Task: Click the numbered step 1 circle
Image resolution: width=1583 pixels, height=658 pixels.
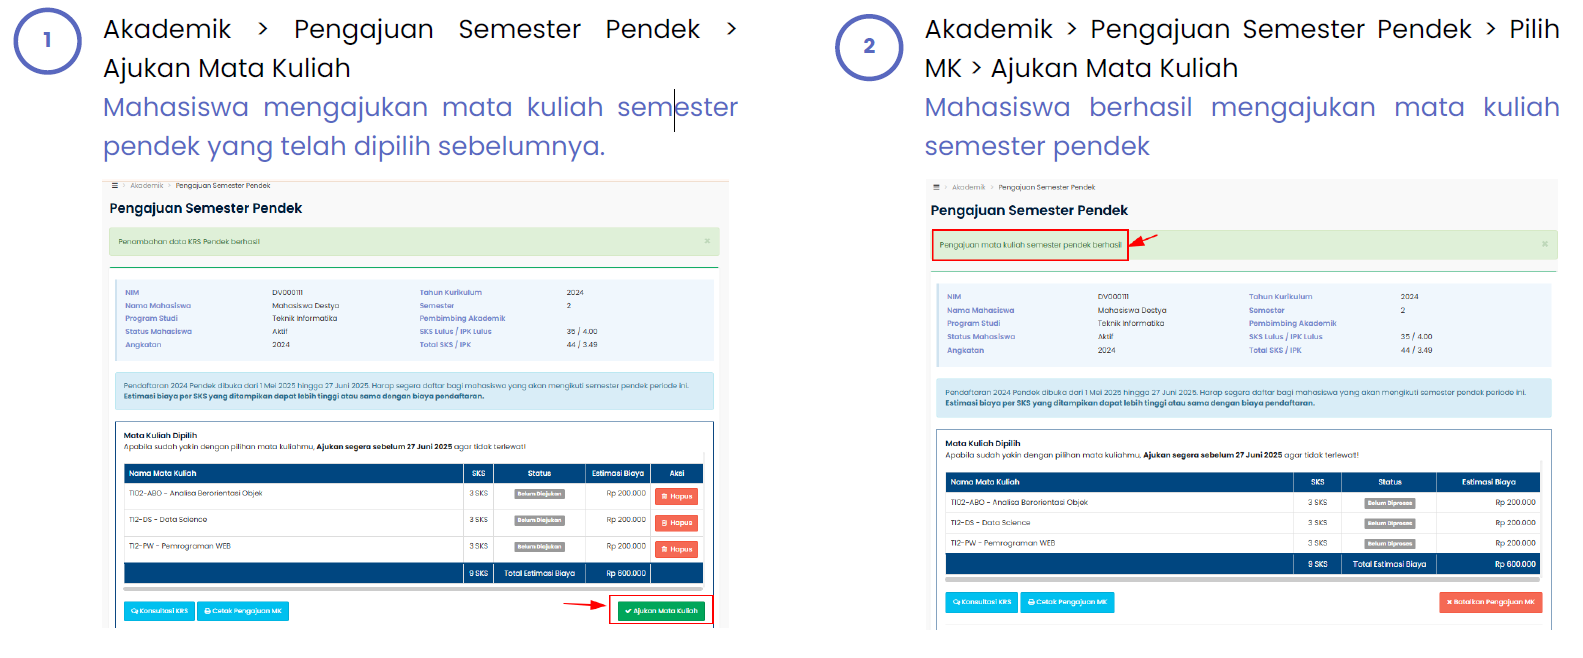Action: pos(47,41)
